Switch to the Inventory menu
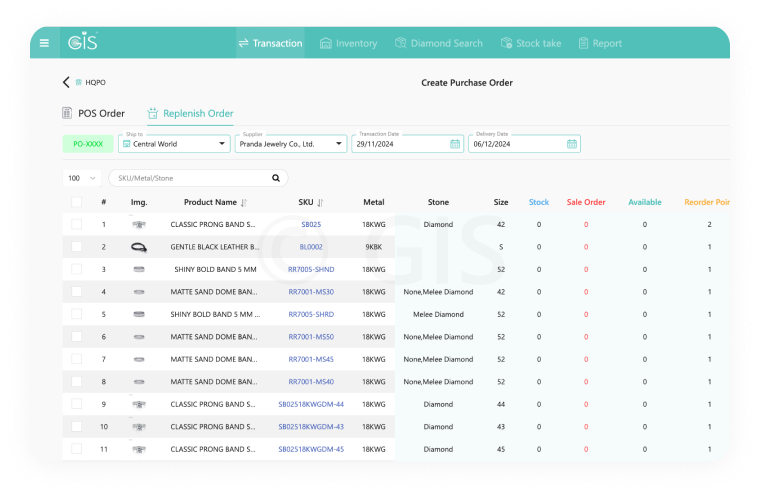The height and width of the screenshot is (494, 760). tap(348, 43)
